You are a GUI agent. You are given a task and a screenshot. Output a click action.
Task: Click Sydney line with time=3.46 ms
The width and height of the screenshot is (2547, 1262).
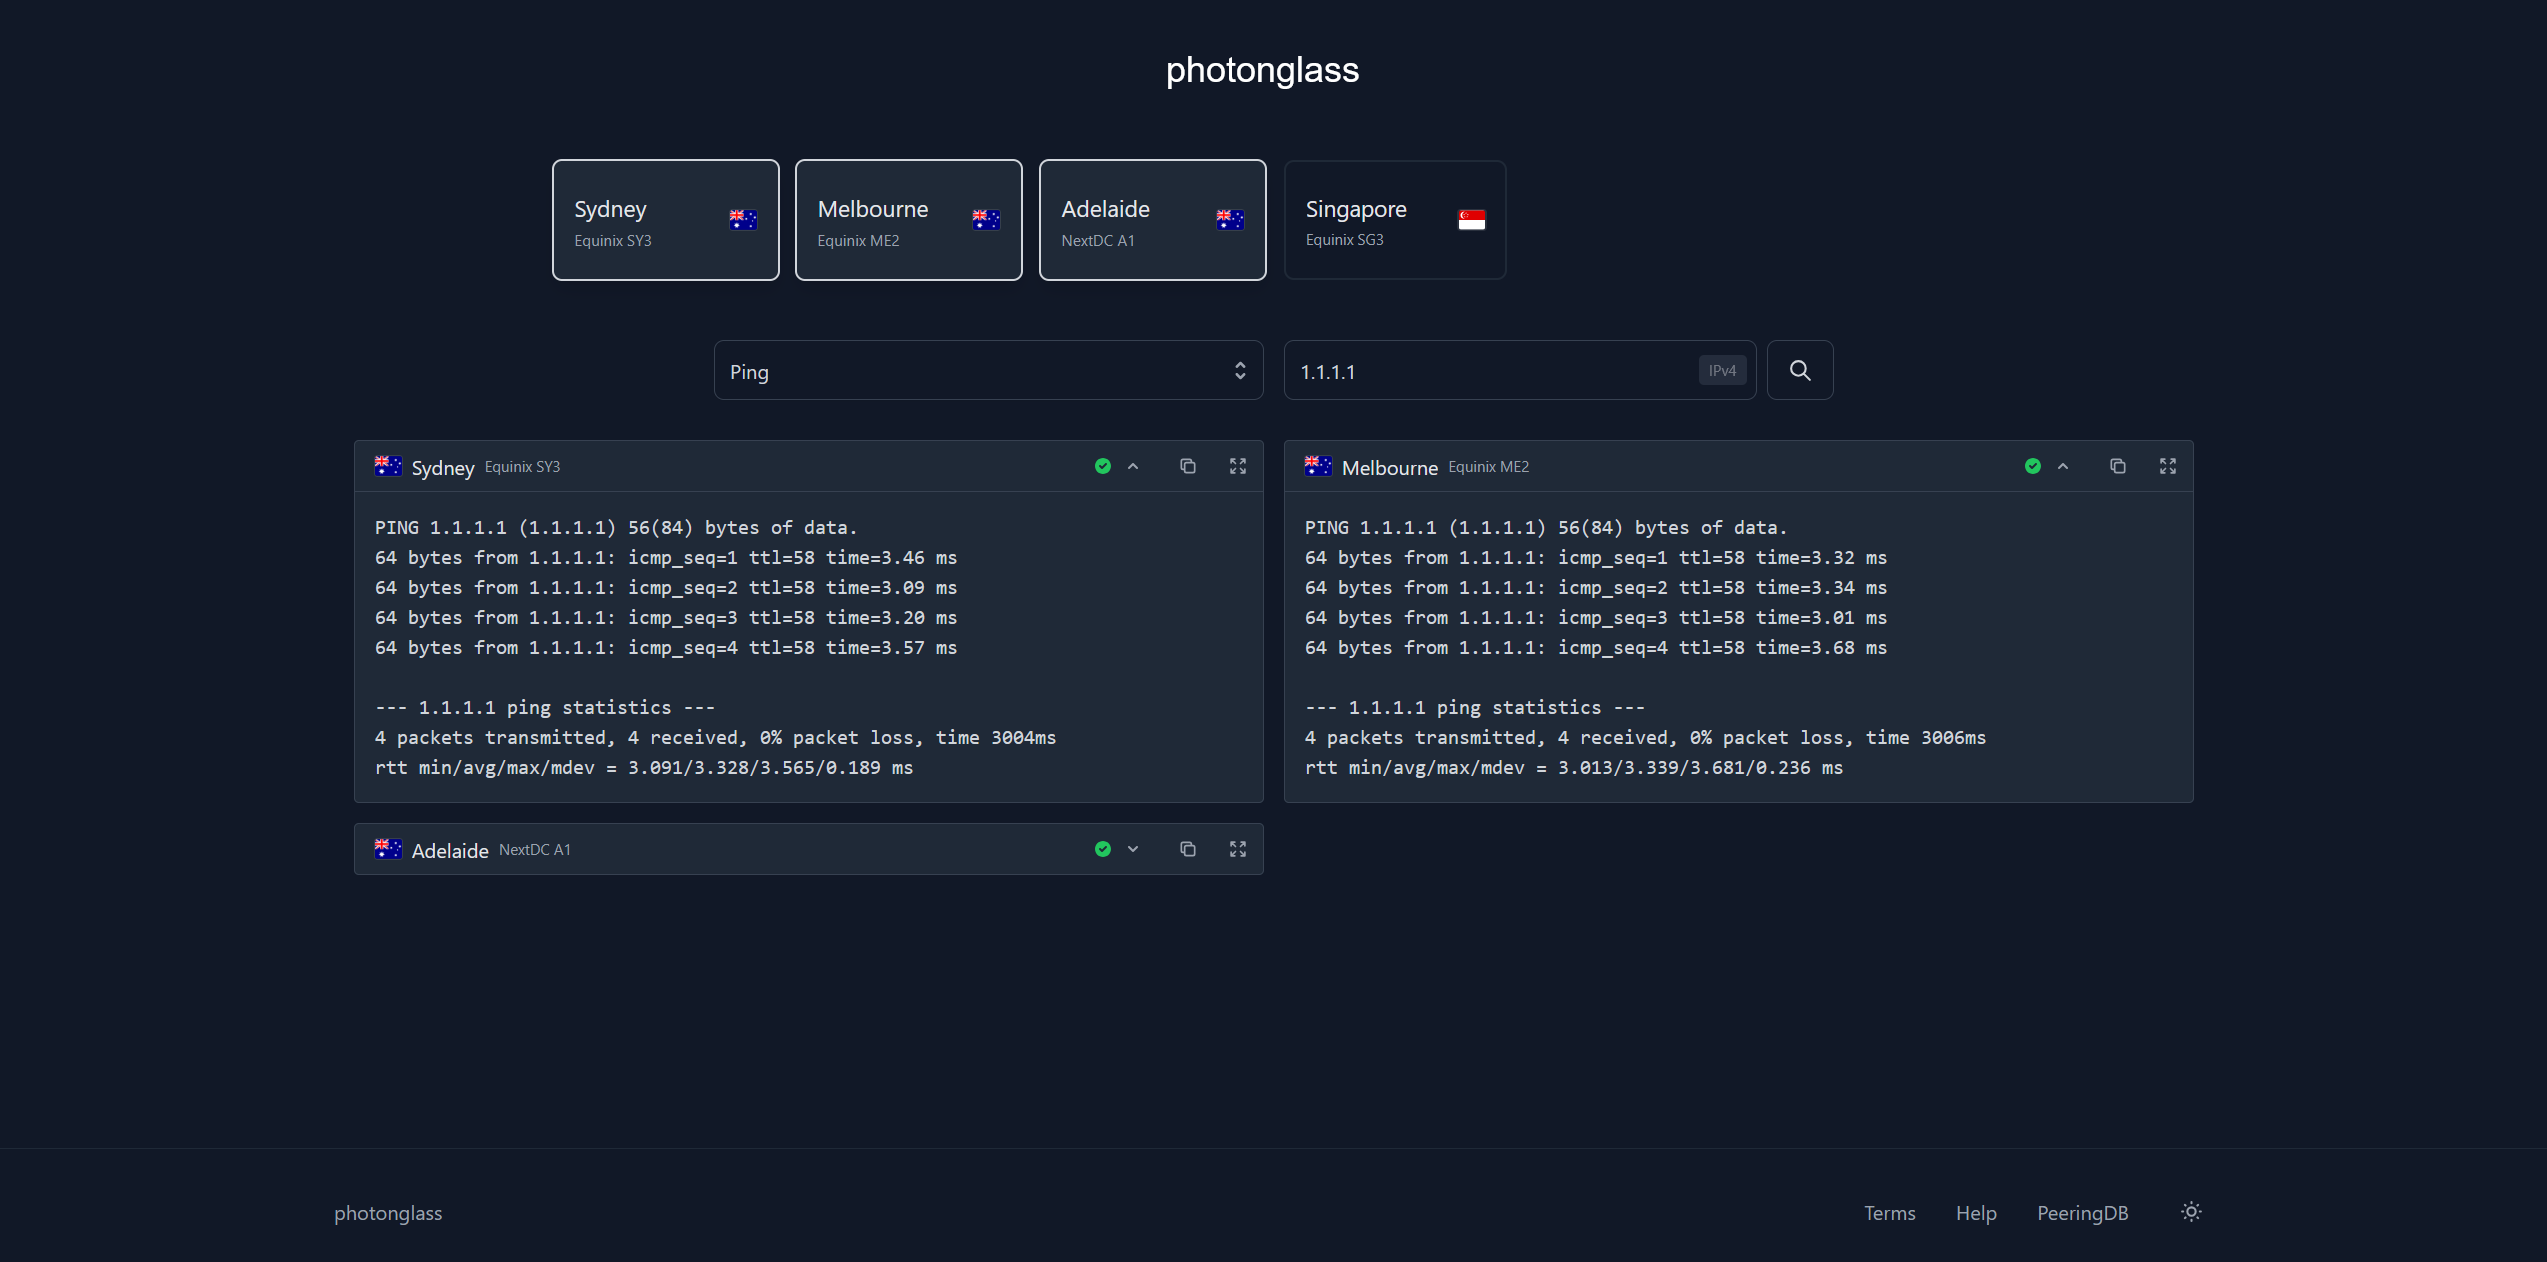[666, 558]
